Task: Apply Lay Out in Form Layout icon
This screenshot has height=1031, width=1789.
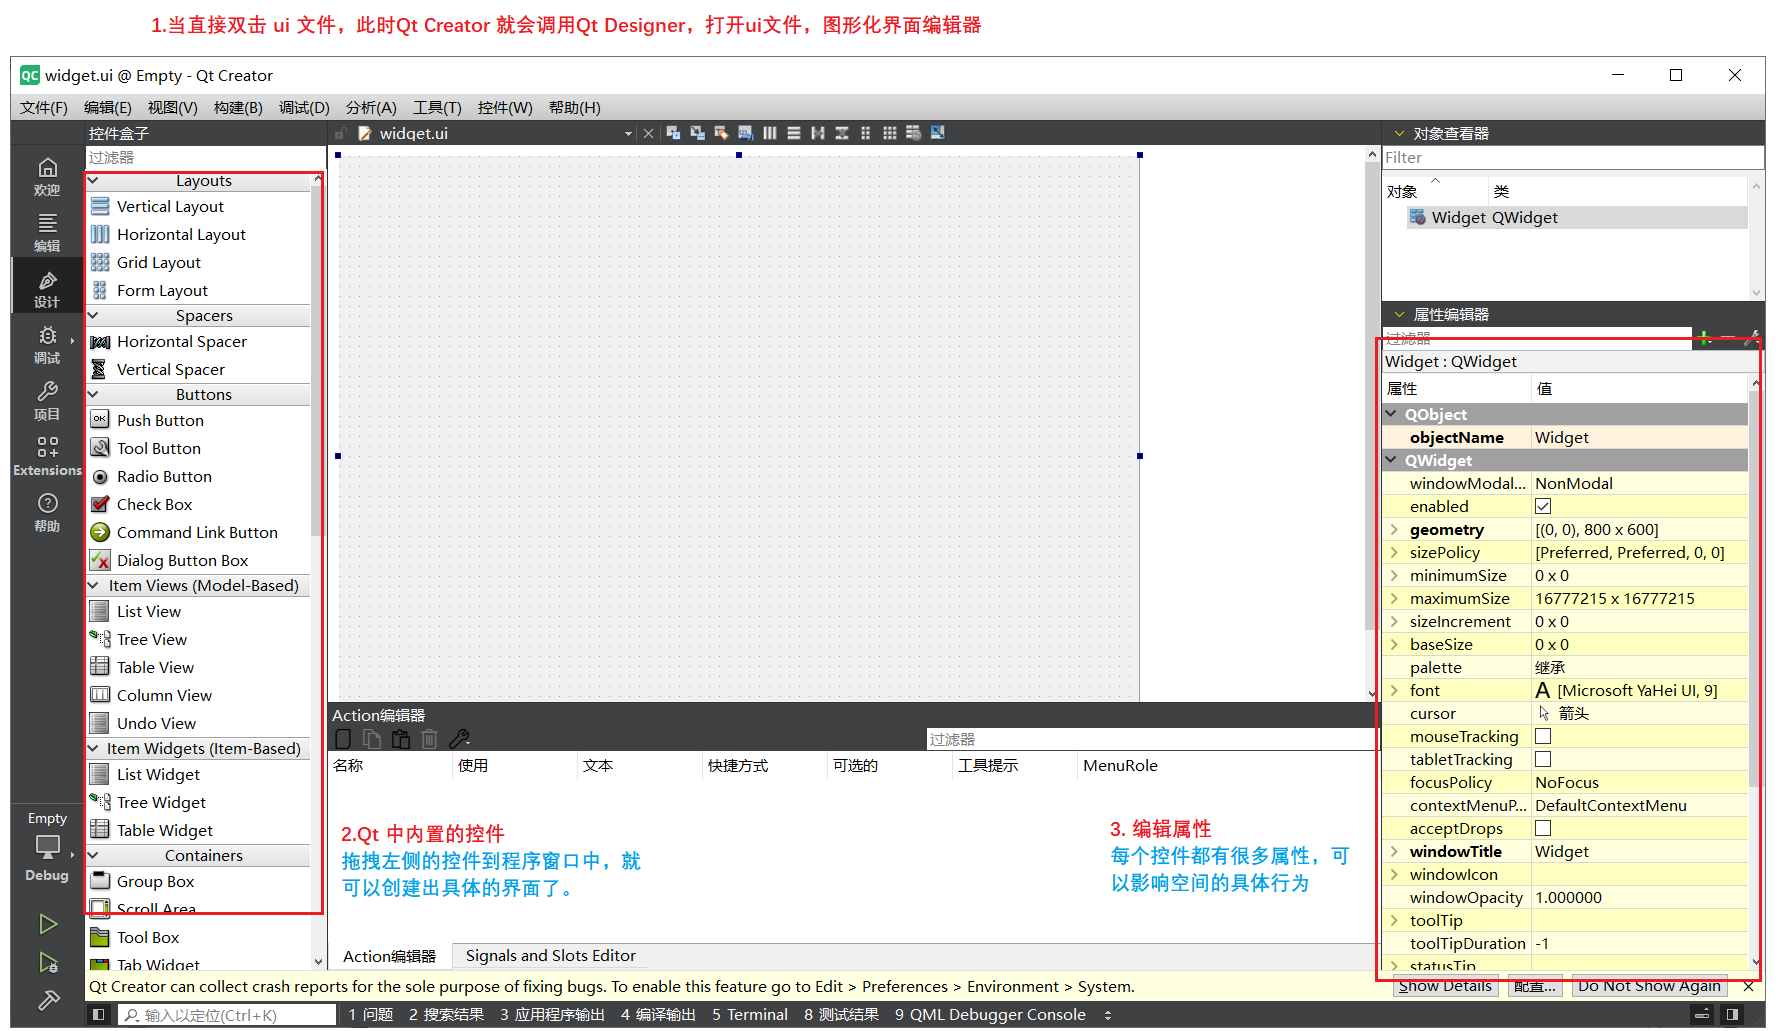Action: pos(865,133)
